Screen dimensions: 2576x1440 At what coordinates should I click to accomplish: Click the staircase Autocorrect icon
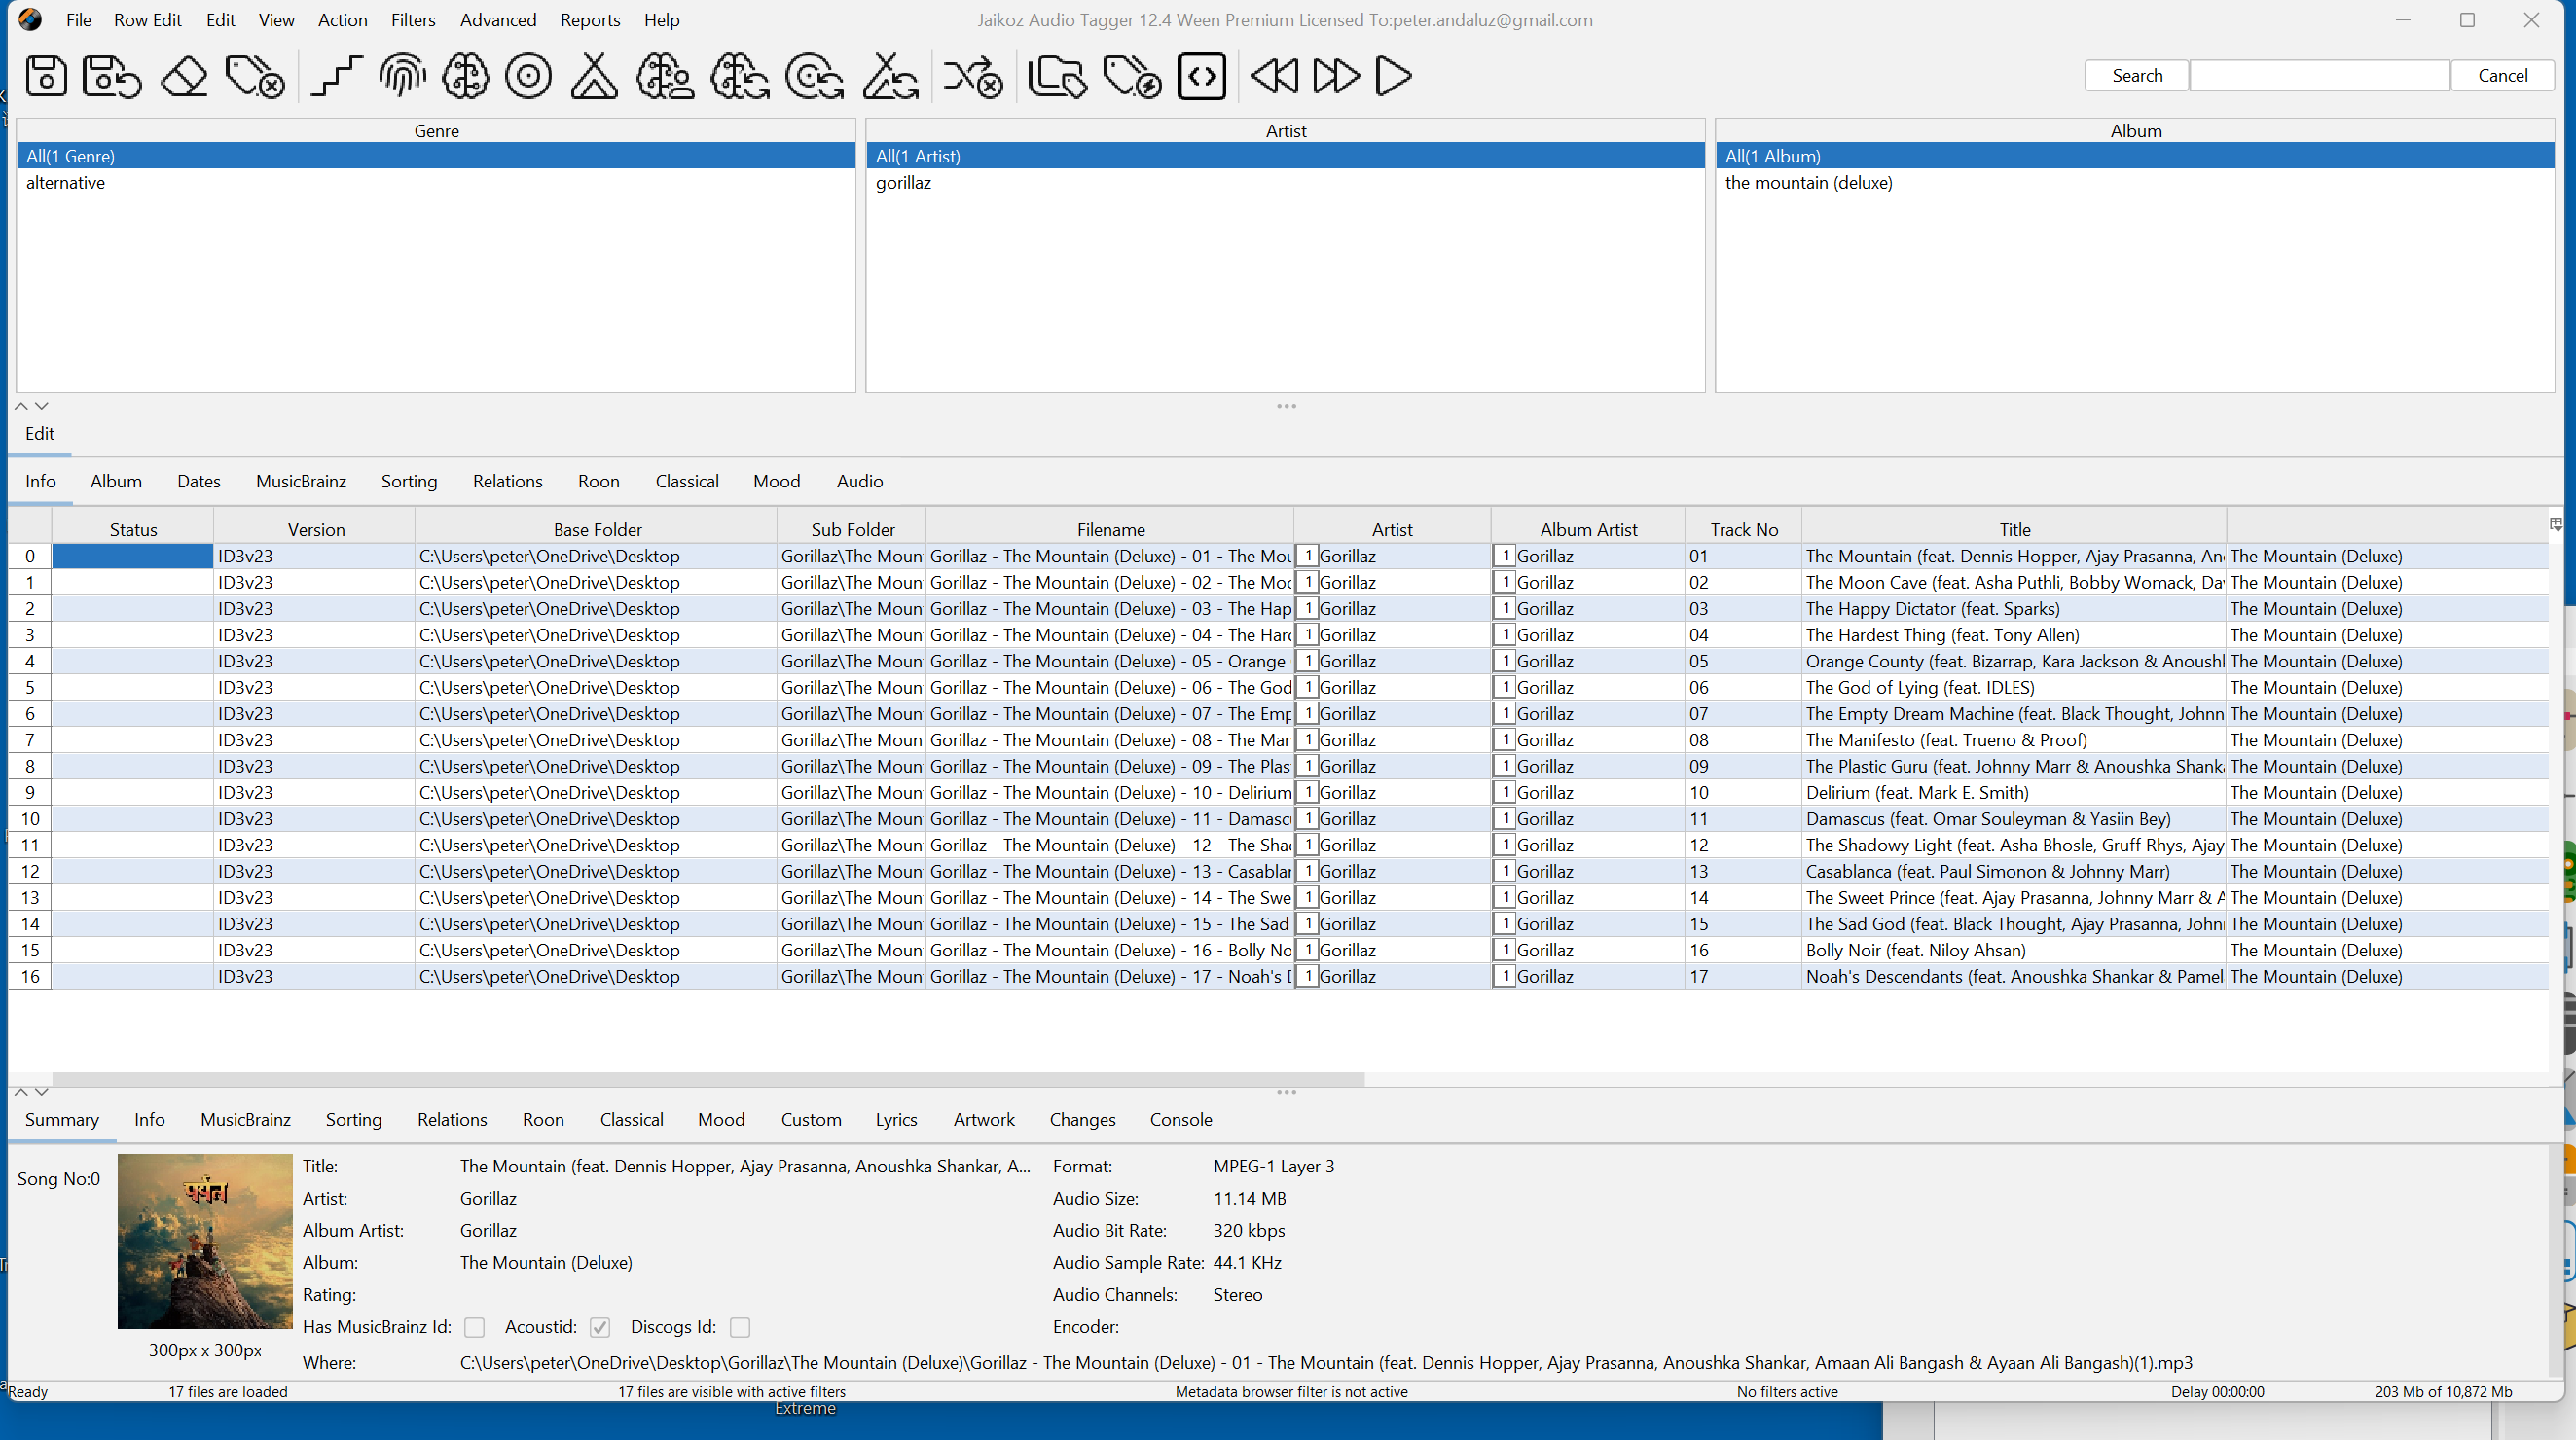tap(336, 76)
